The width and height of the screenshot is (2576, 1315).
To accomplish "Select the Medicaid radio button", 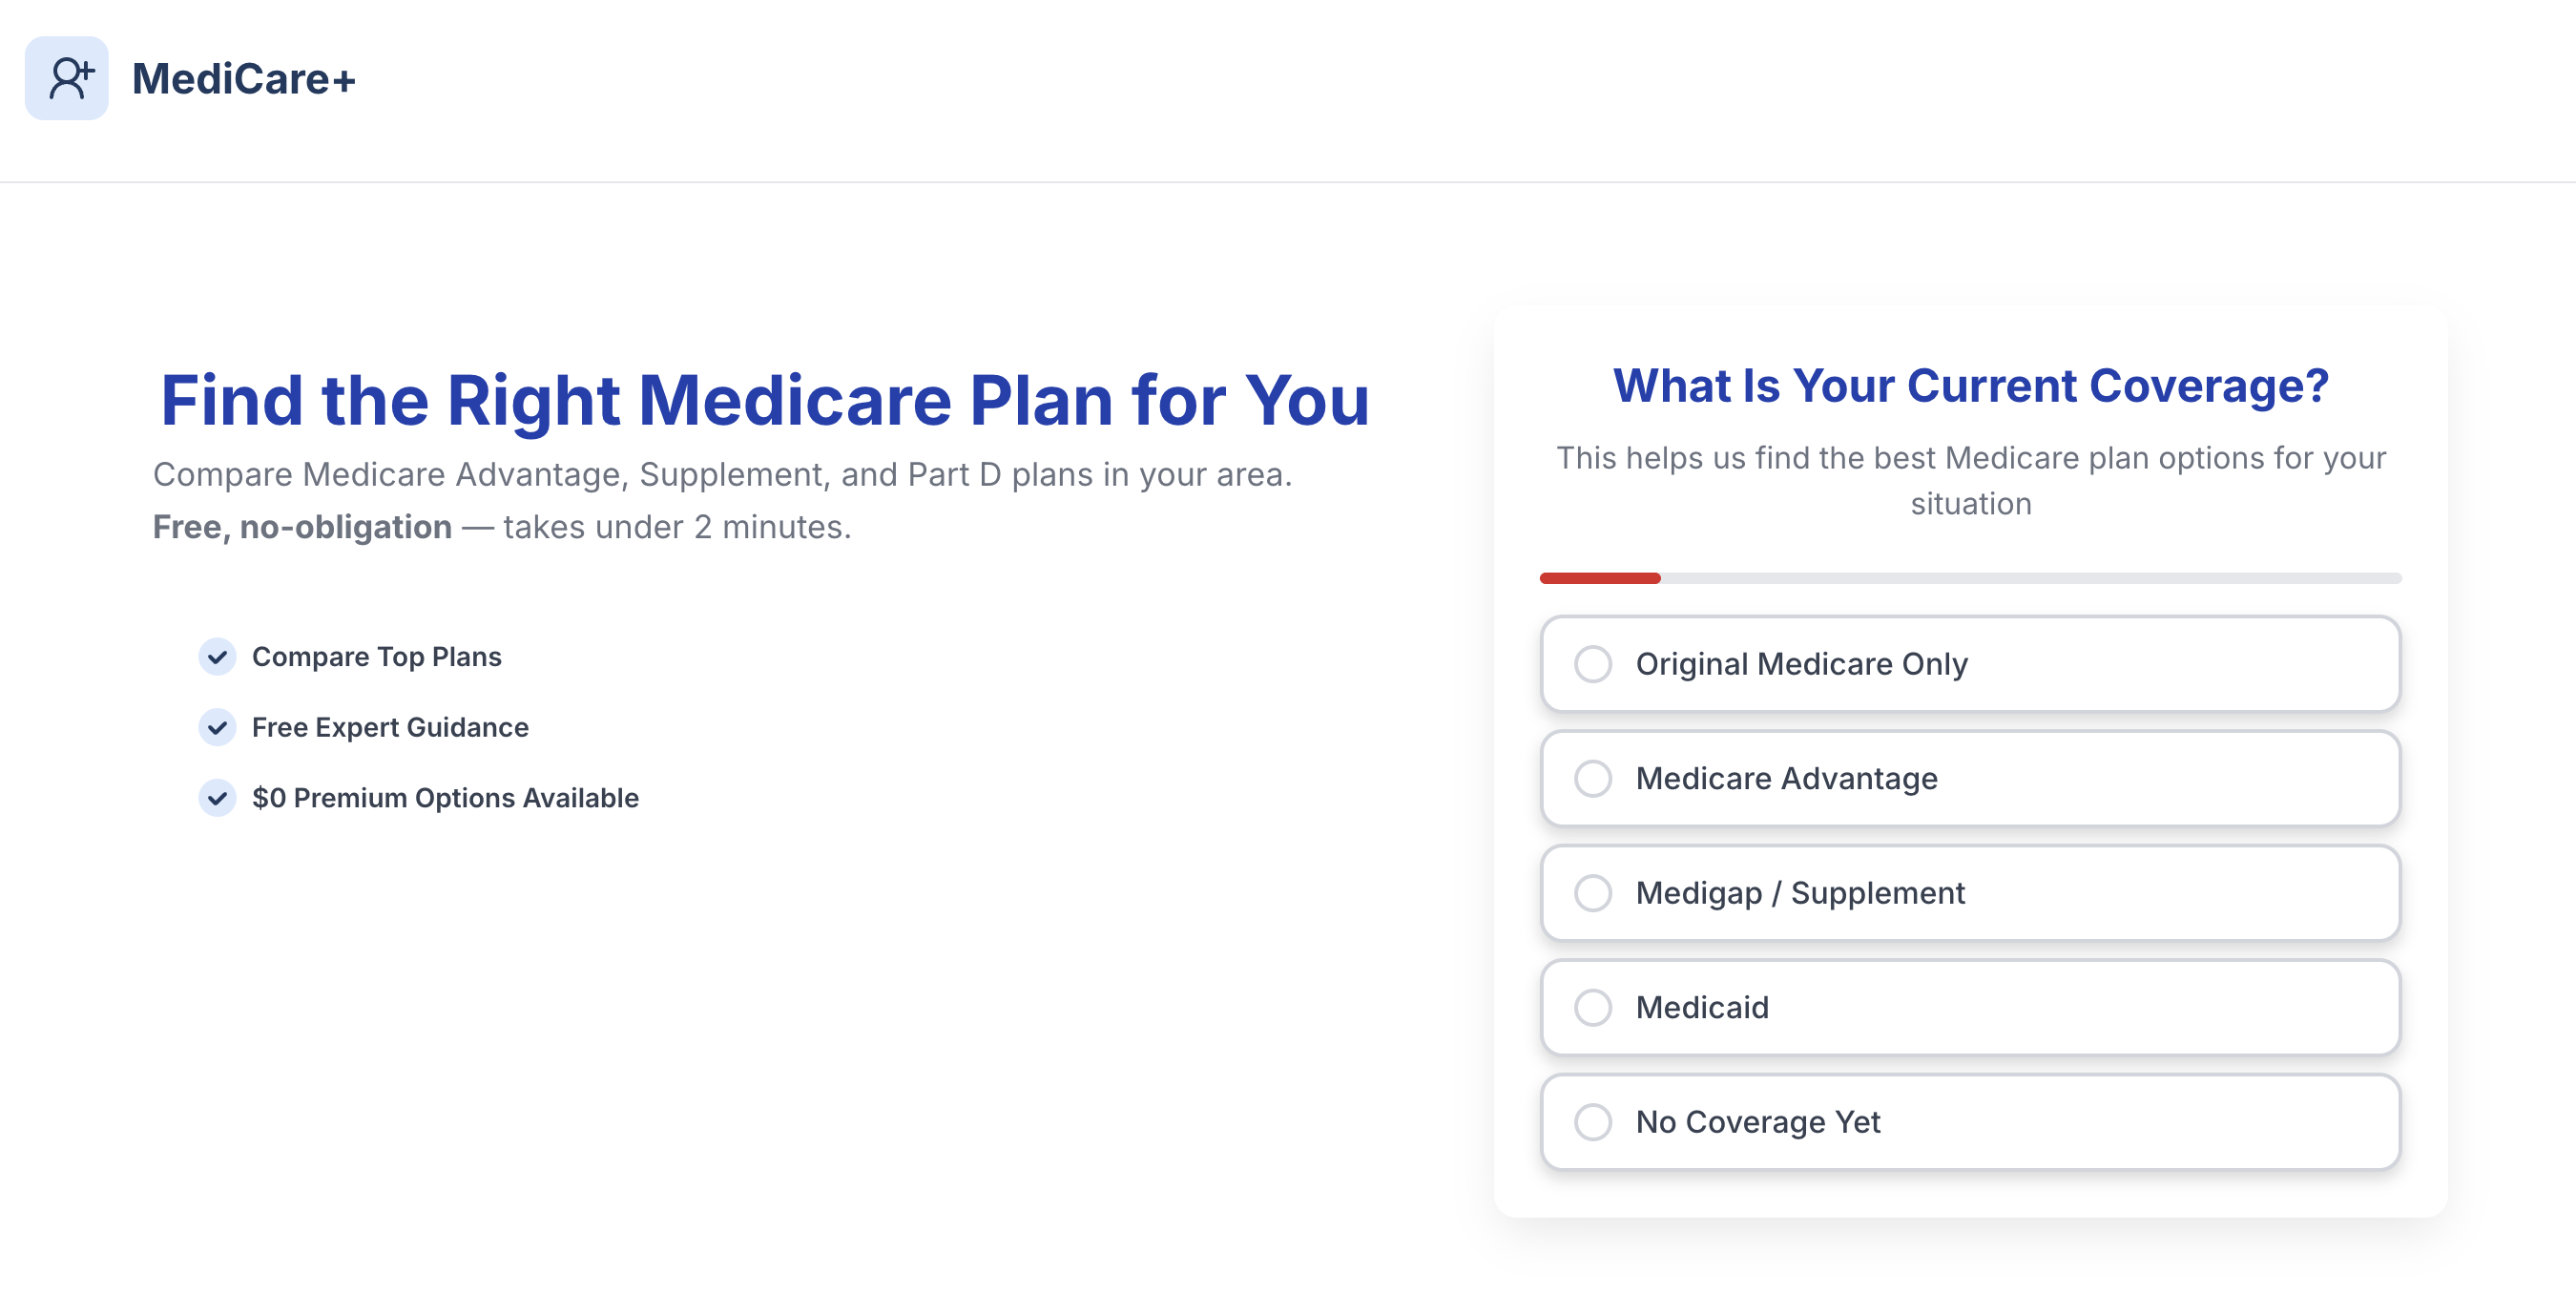I will (x=1593, y=1008).
